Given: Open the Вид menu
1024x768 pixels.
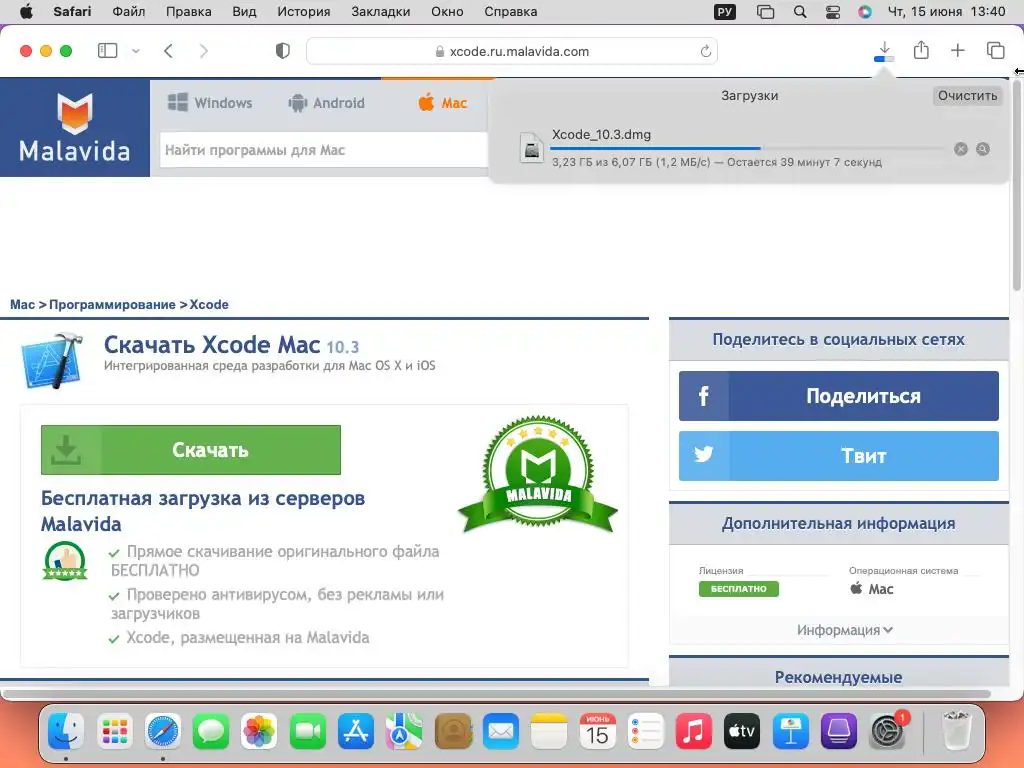Looking at the screenshot, I should 244,12.
